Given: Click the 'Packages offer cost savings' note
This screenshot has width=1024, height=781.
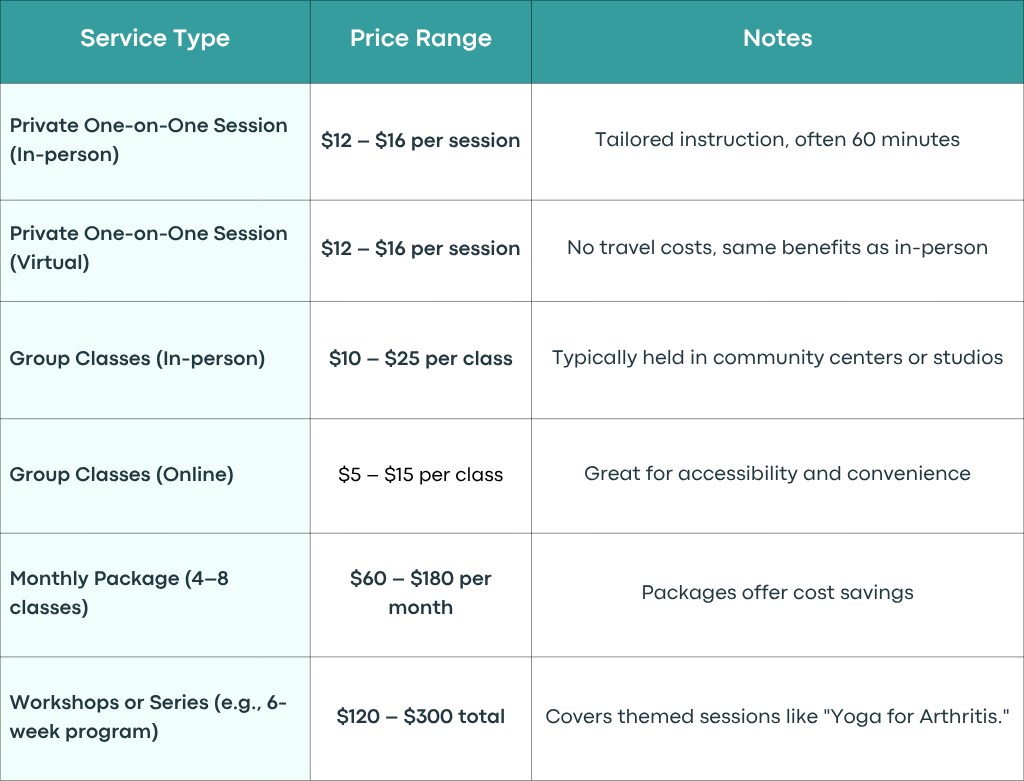Looking at the screenshot, I should [x=777, y=593].
